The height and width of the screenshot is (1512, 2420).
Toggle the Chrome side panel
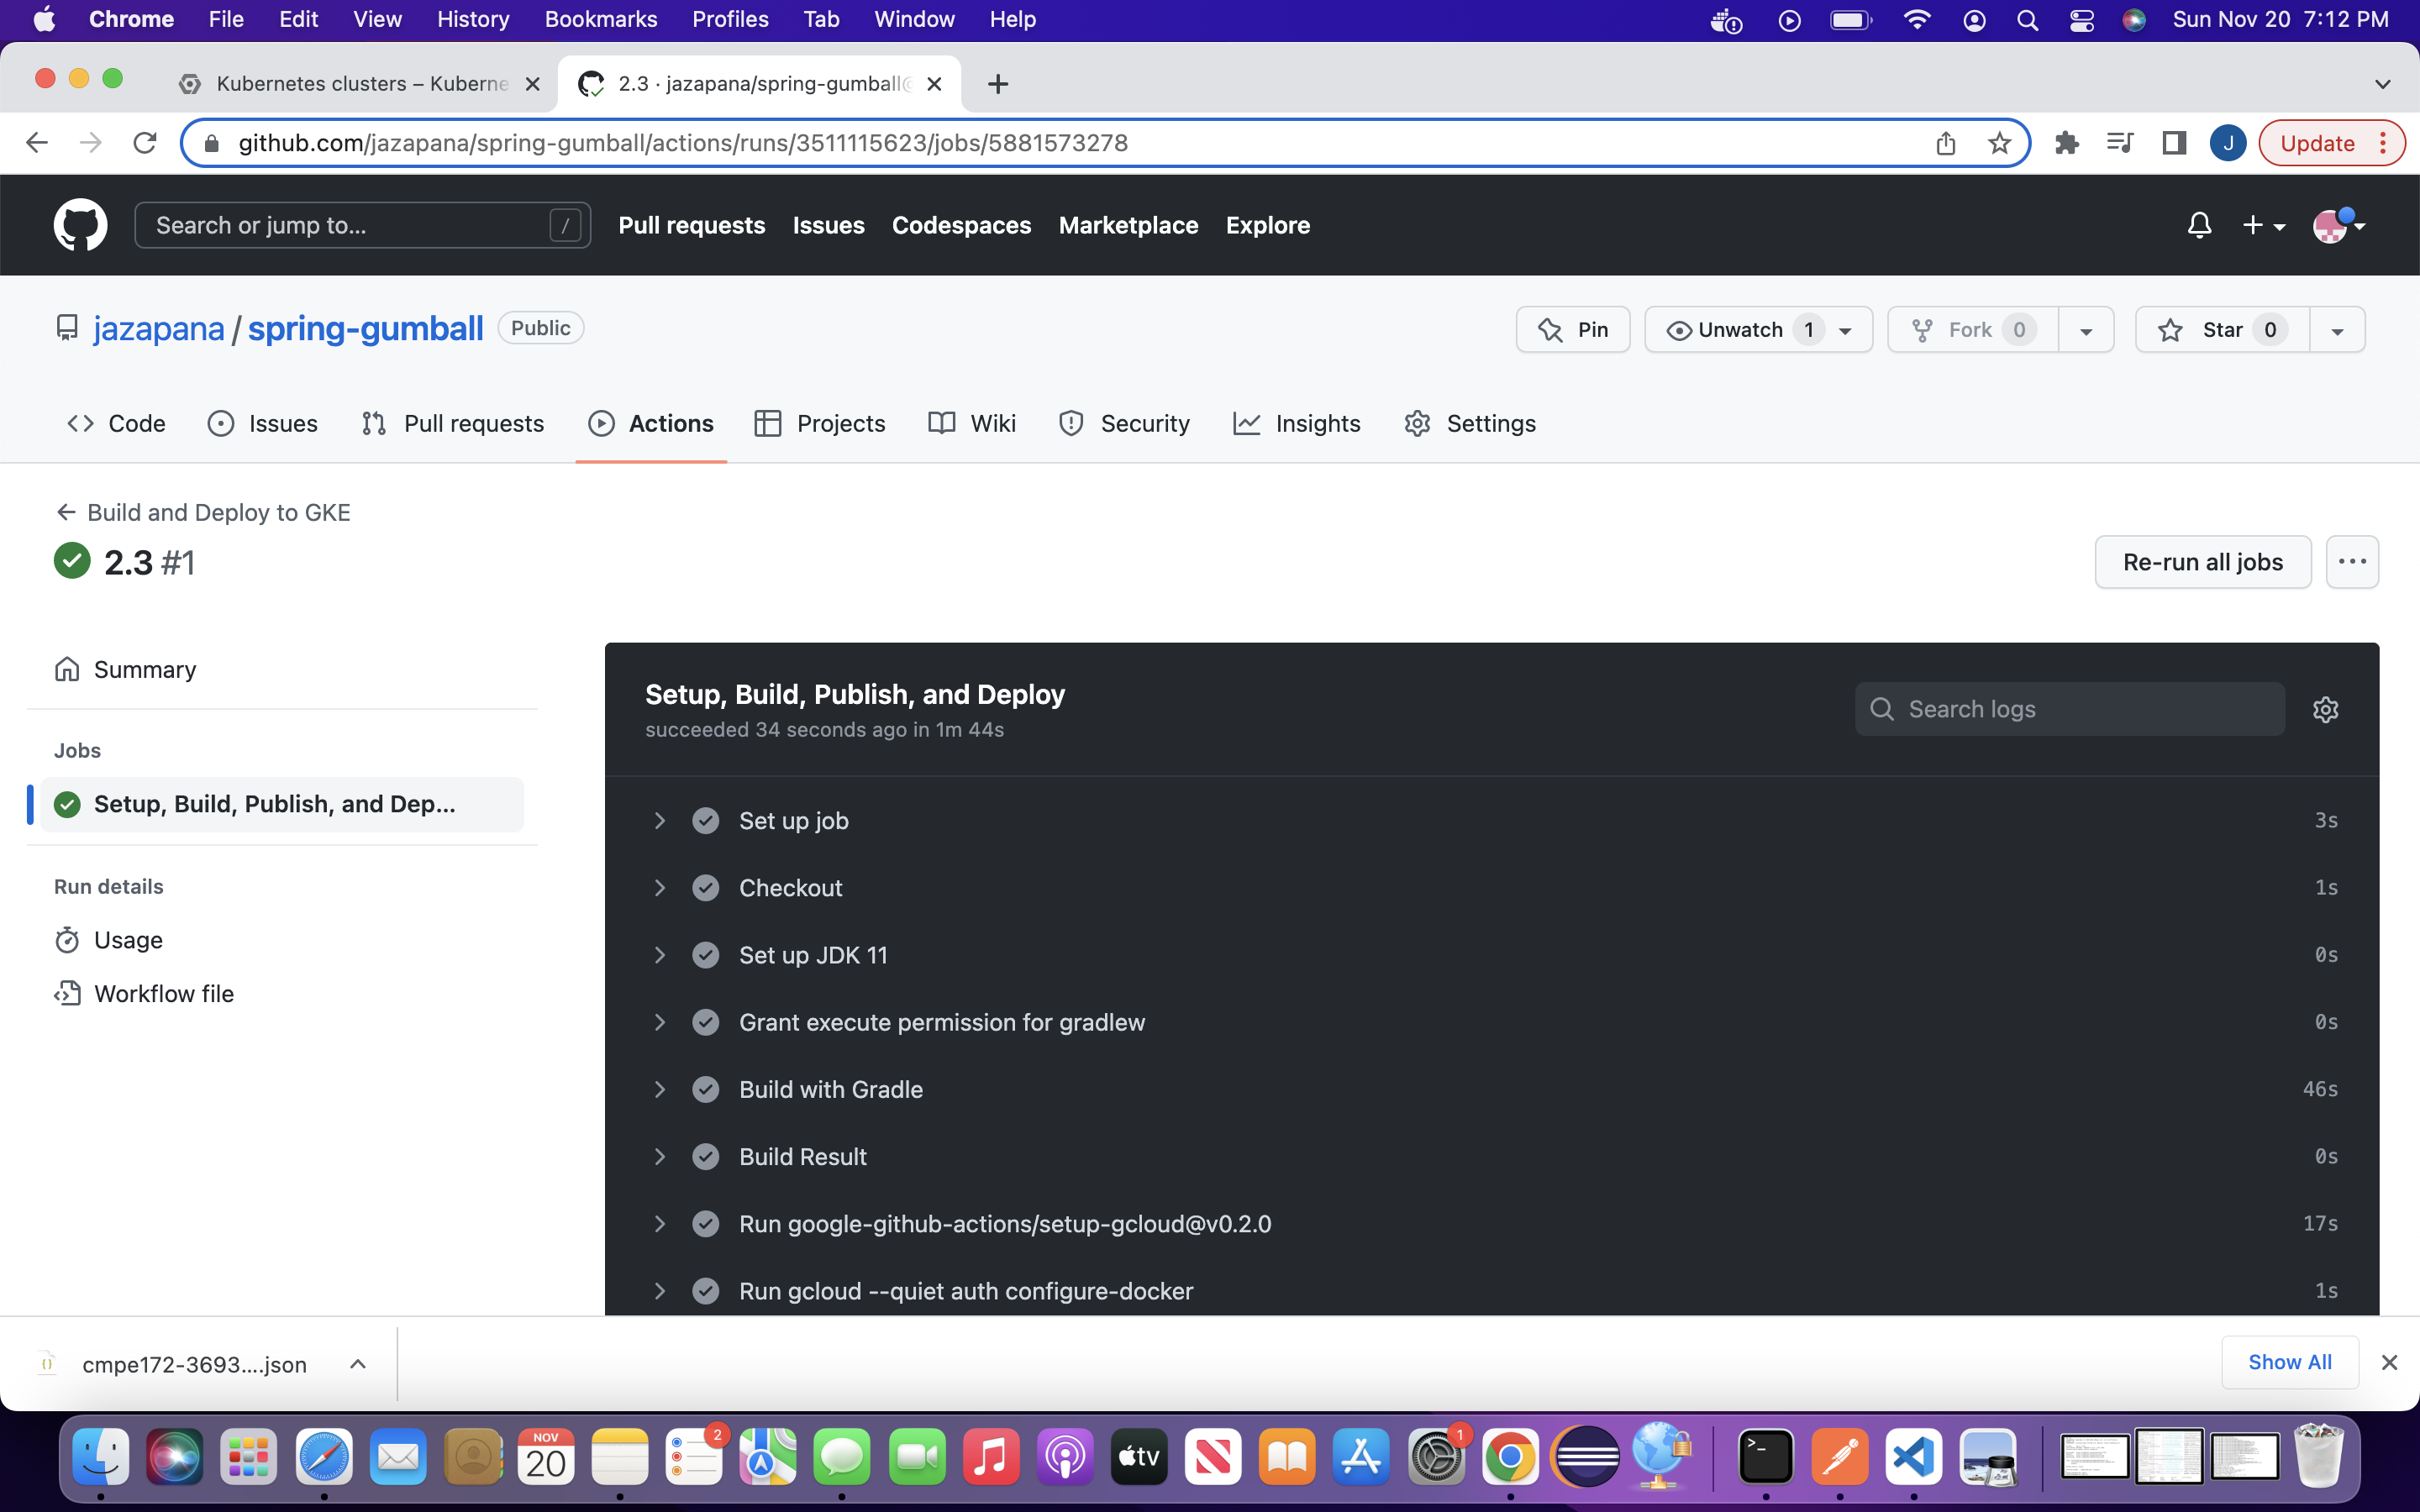coord(2174,142)
